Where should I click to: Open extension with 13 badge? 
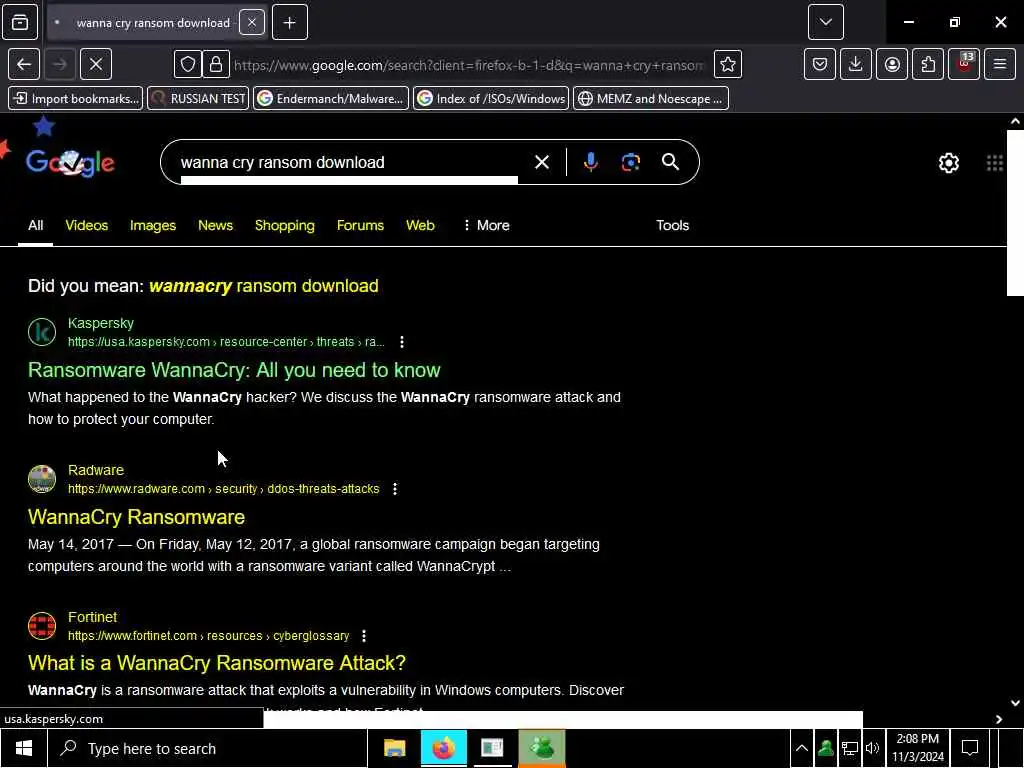coord(964,64)
